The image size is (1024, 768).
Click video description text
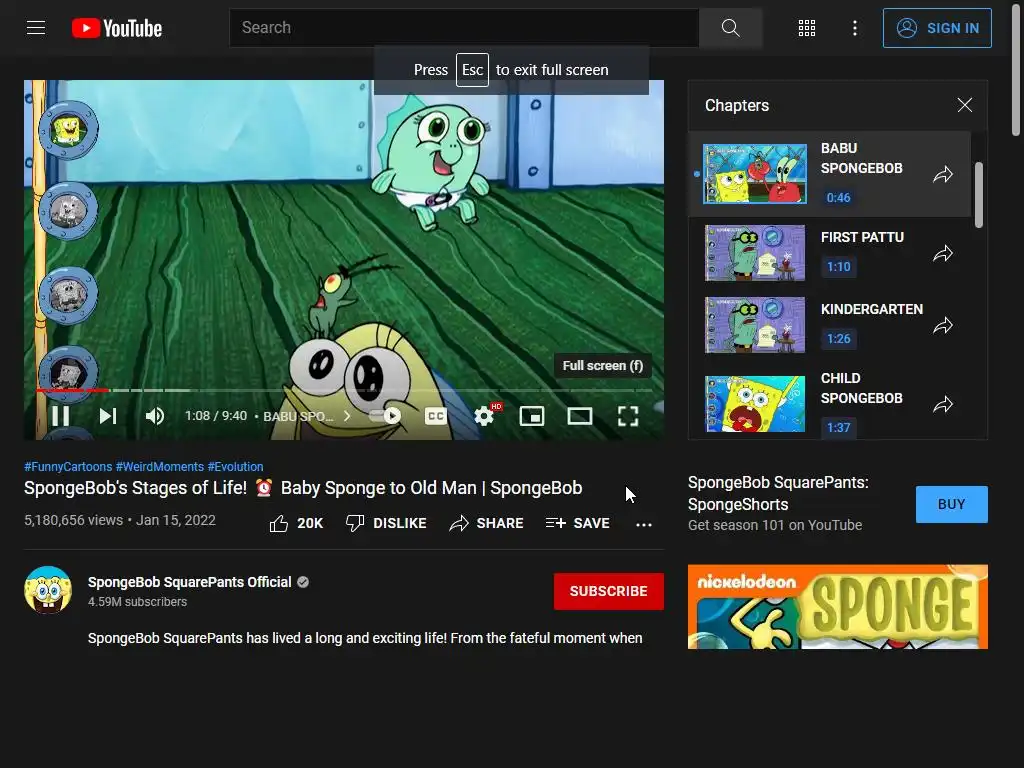click(x=365, y=638)
